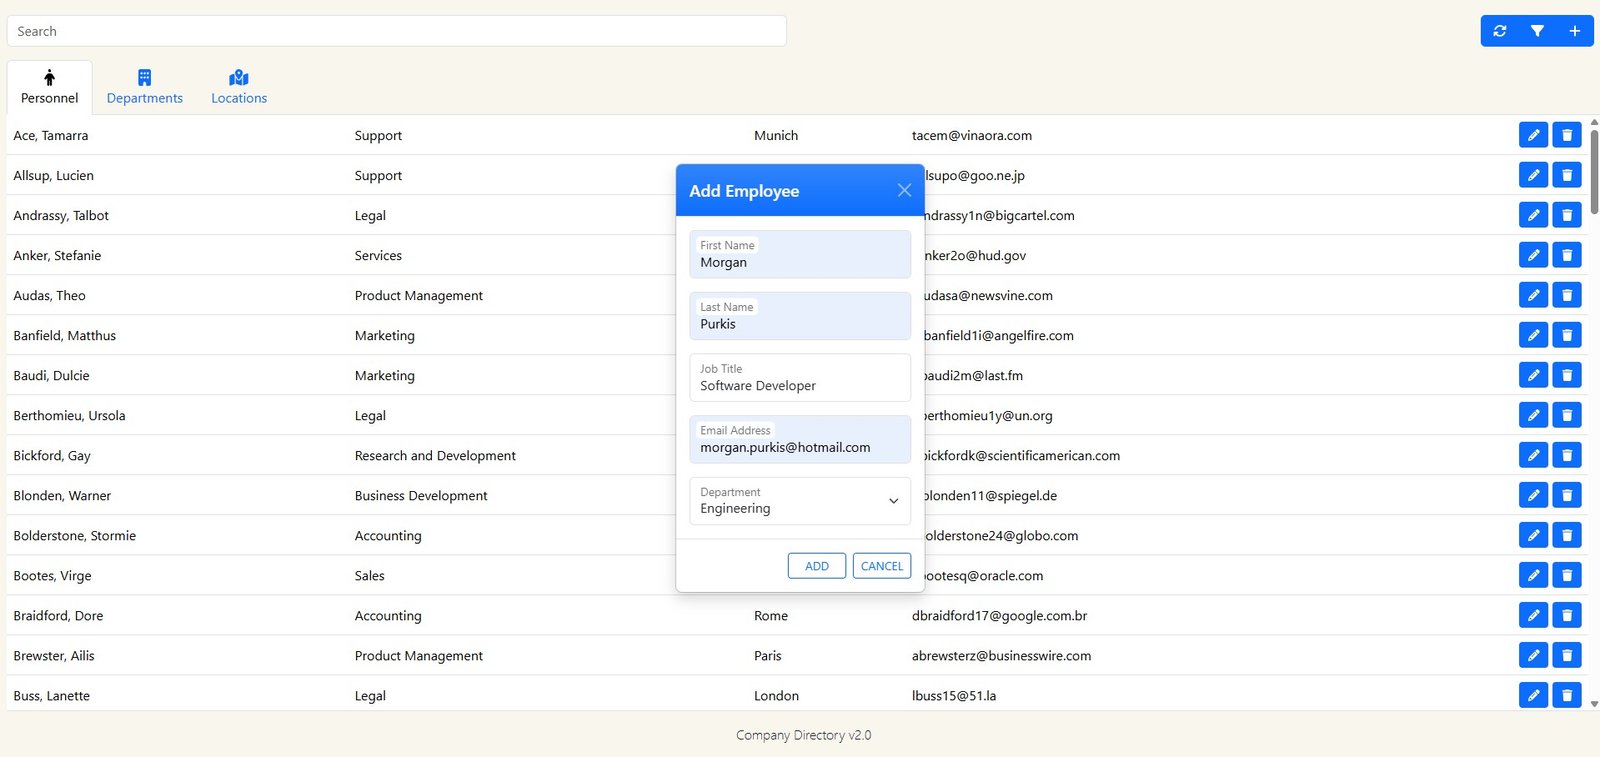Viewport: 1600px width, 757px height.
Task: Click the Search box
Action: tap(396, 31)
